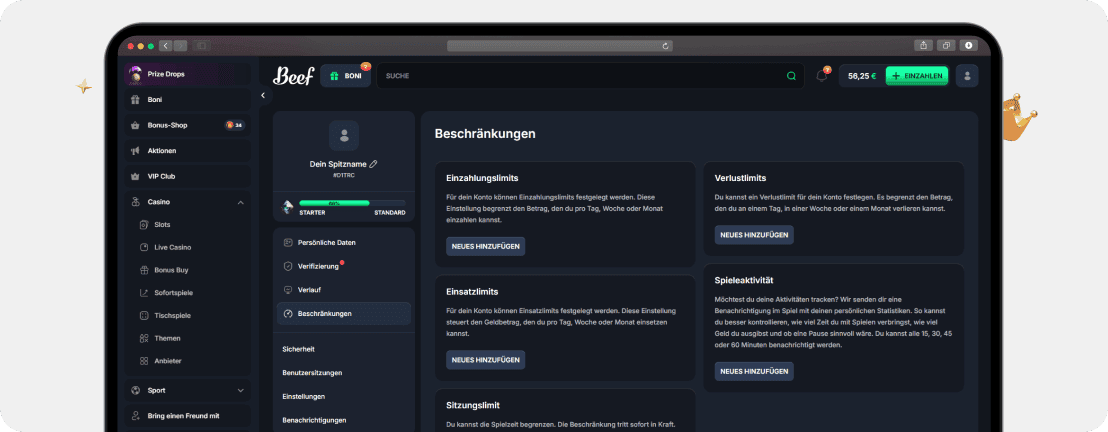1108x432 pixels.
Task: Collapse the Casino section chevron
Action: tap(240, 202)
